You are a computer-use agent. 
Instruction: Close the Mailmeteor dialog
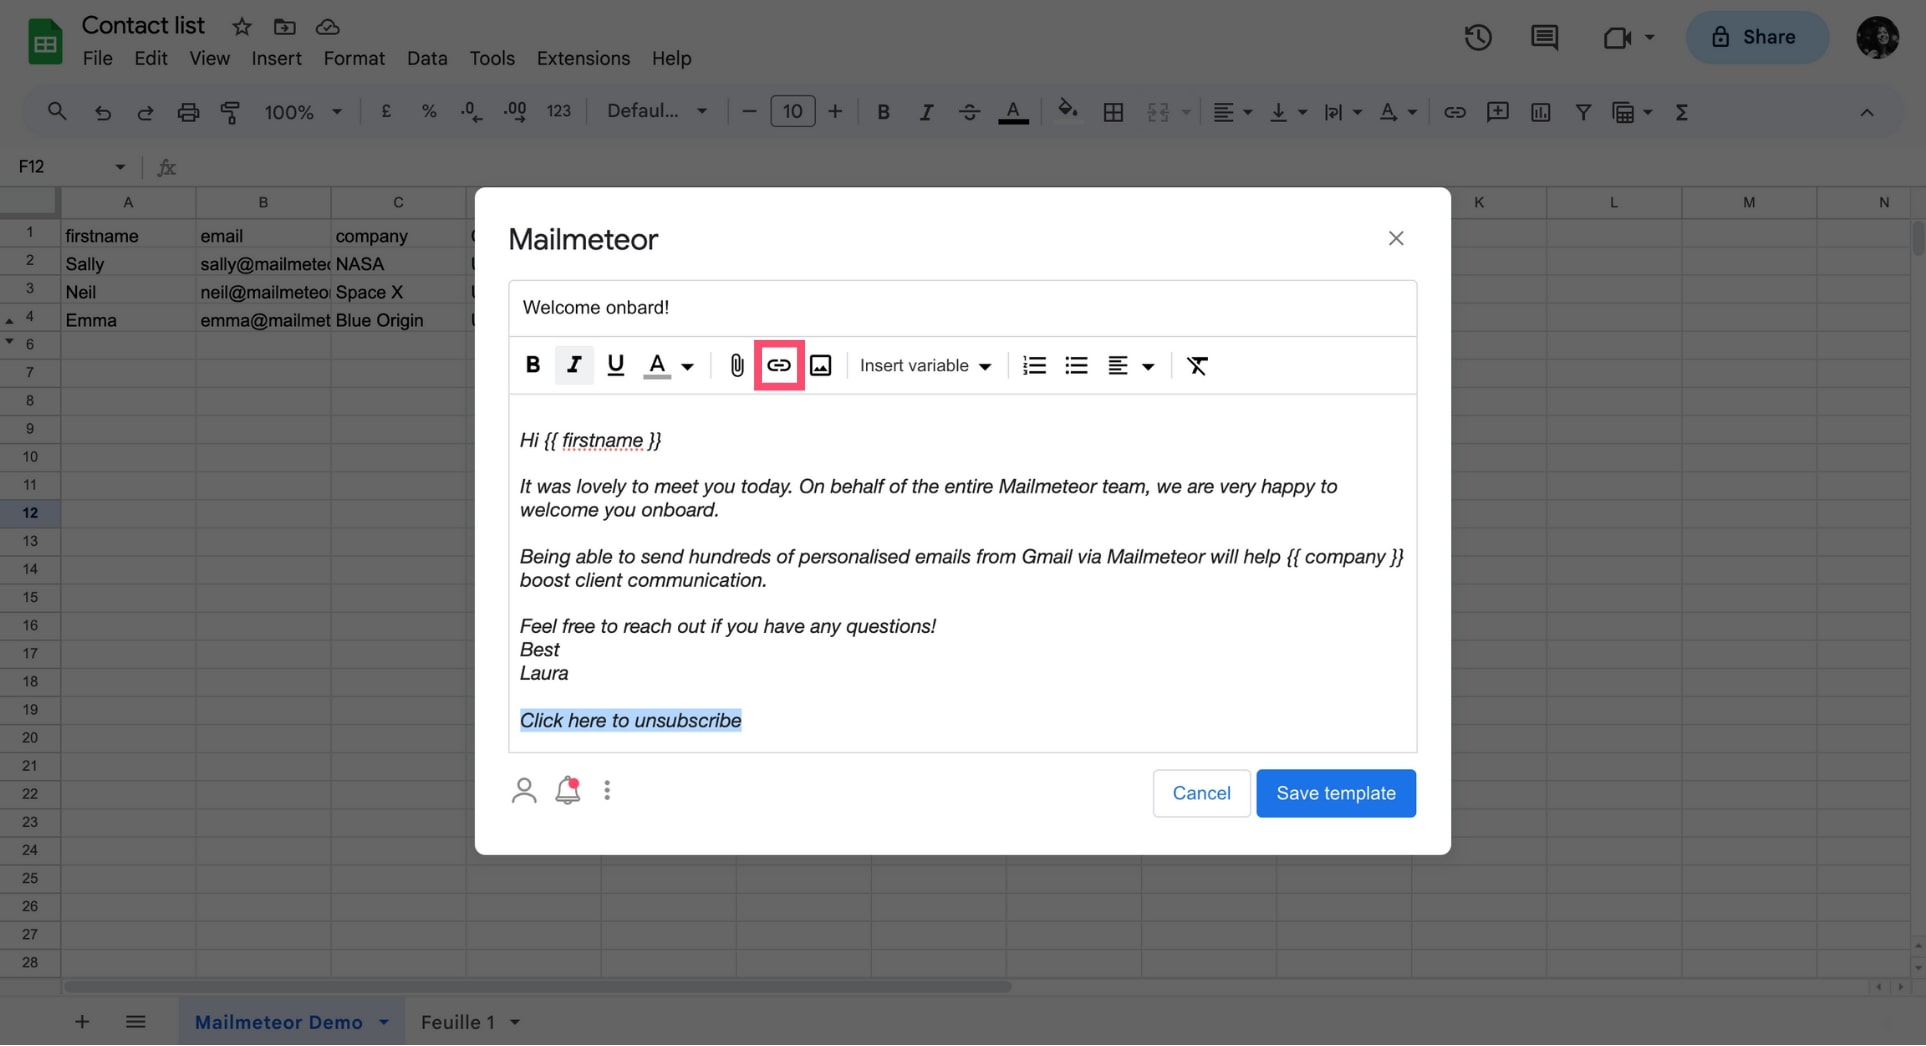(x=1396, y=238)
